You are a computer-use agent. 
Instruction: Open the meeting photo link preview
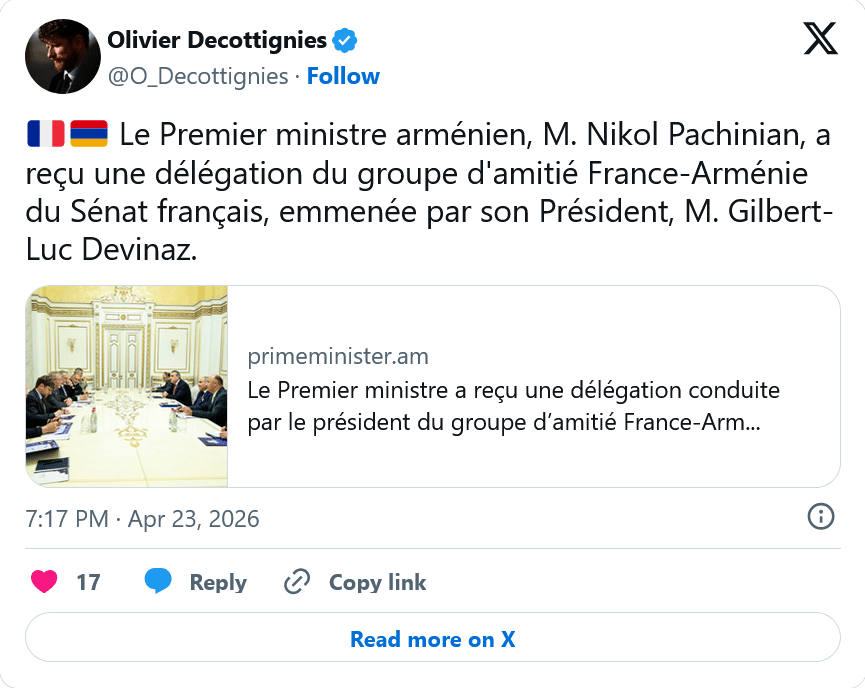coord(127,386)
